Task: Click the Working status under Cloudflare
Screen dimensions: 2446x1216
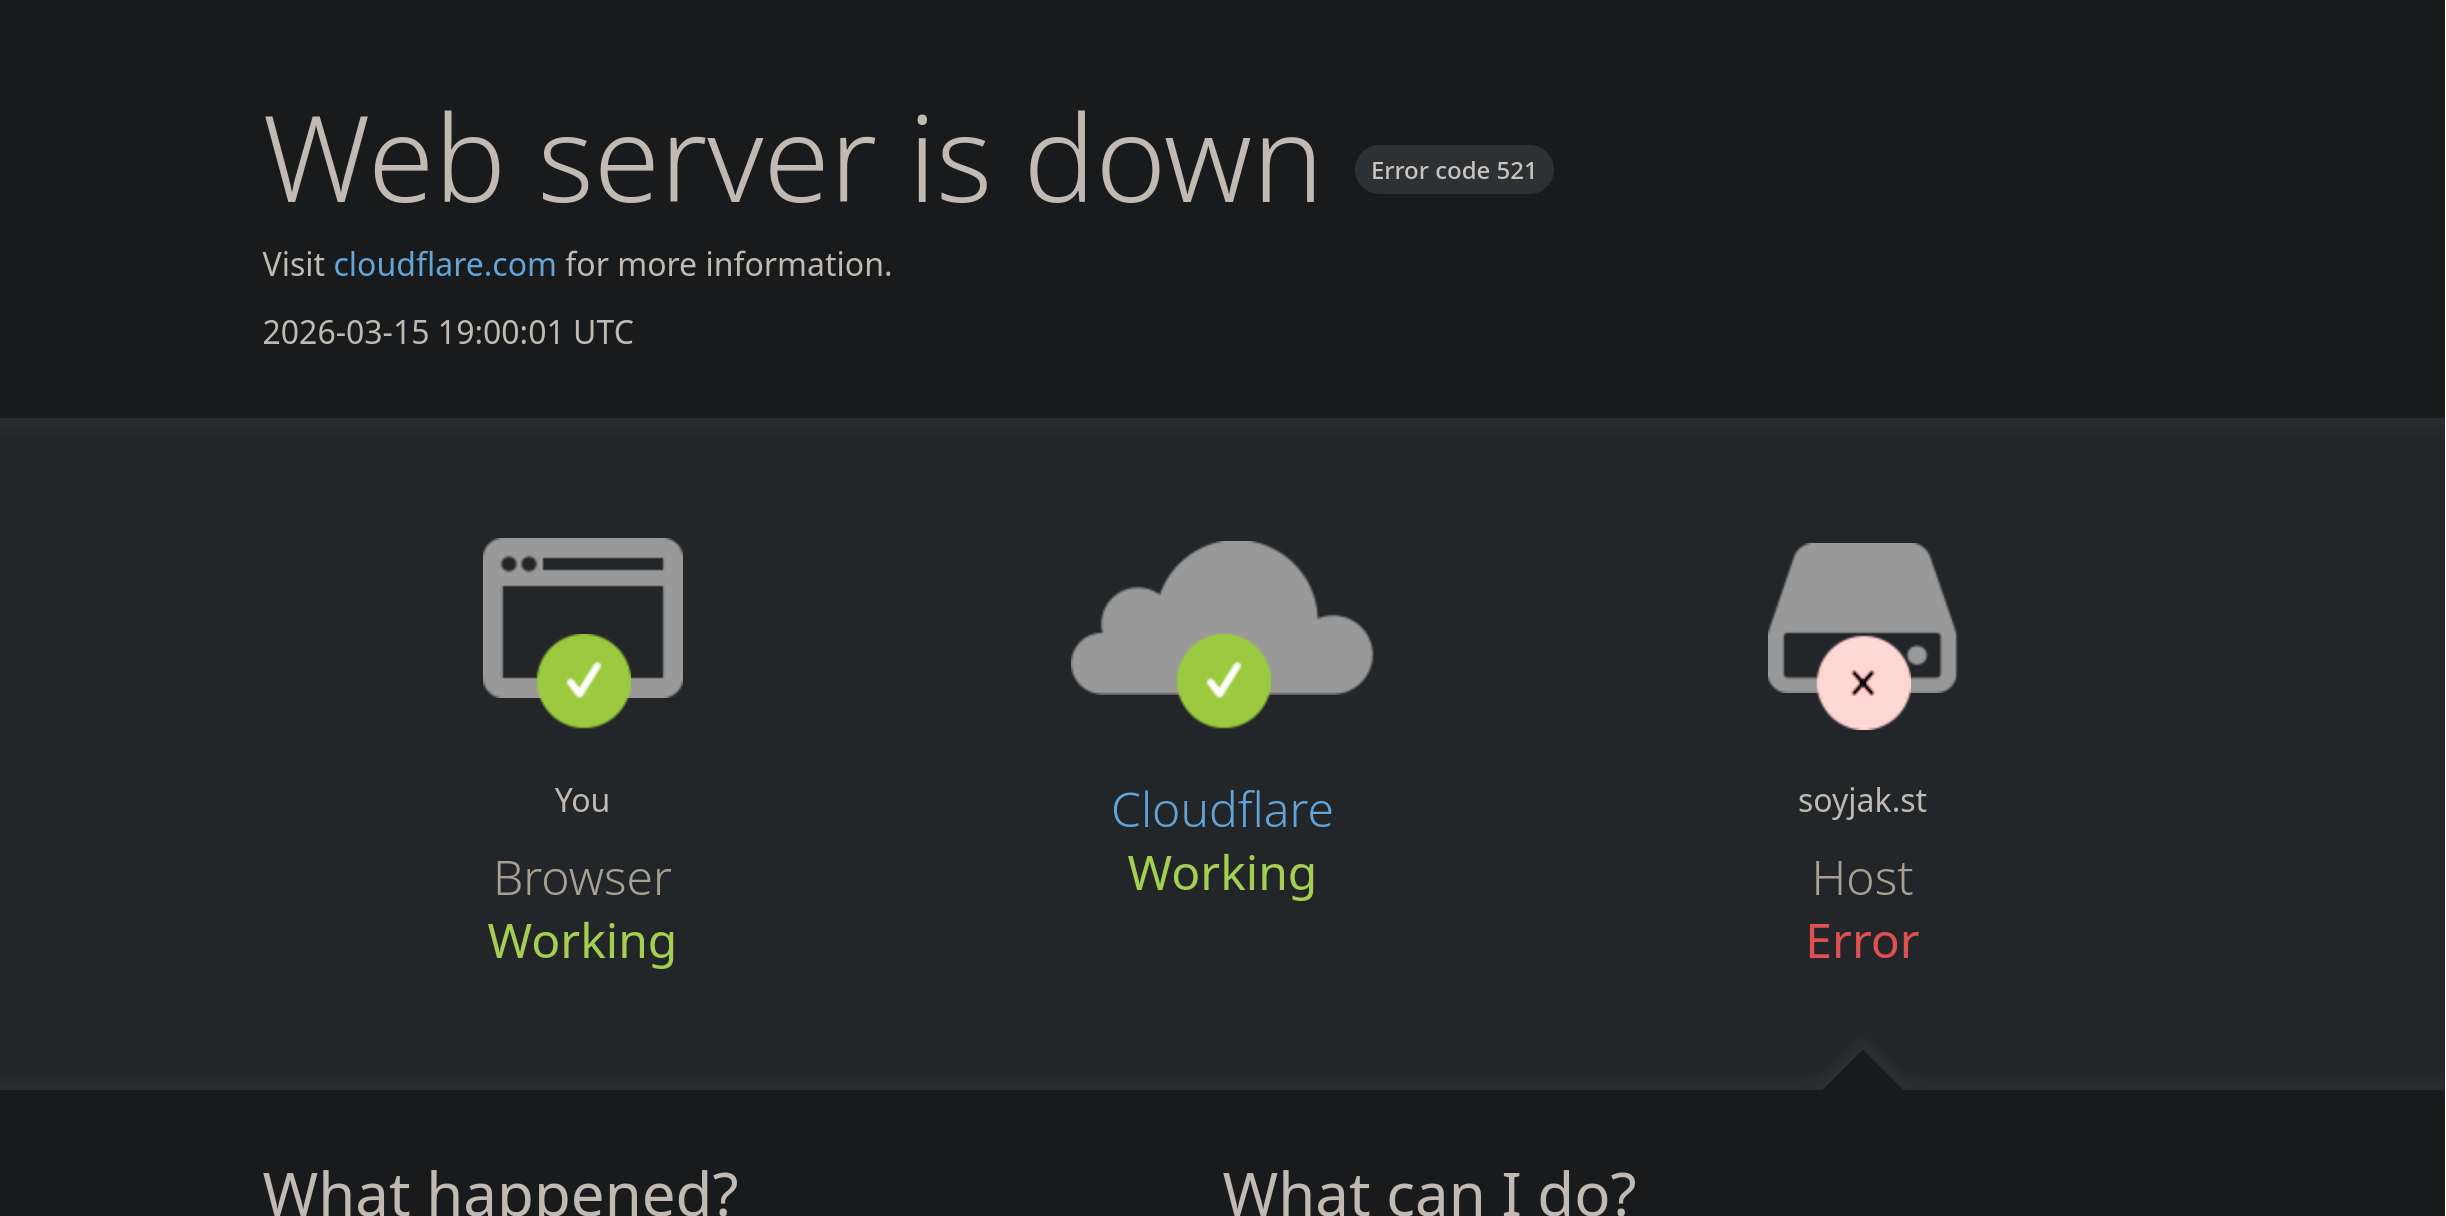Action: point(1222,874)
